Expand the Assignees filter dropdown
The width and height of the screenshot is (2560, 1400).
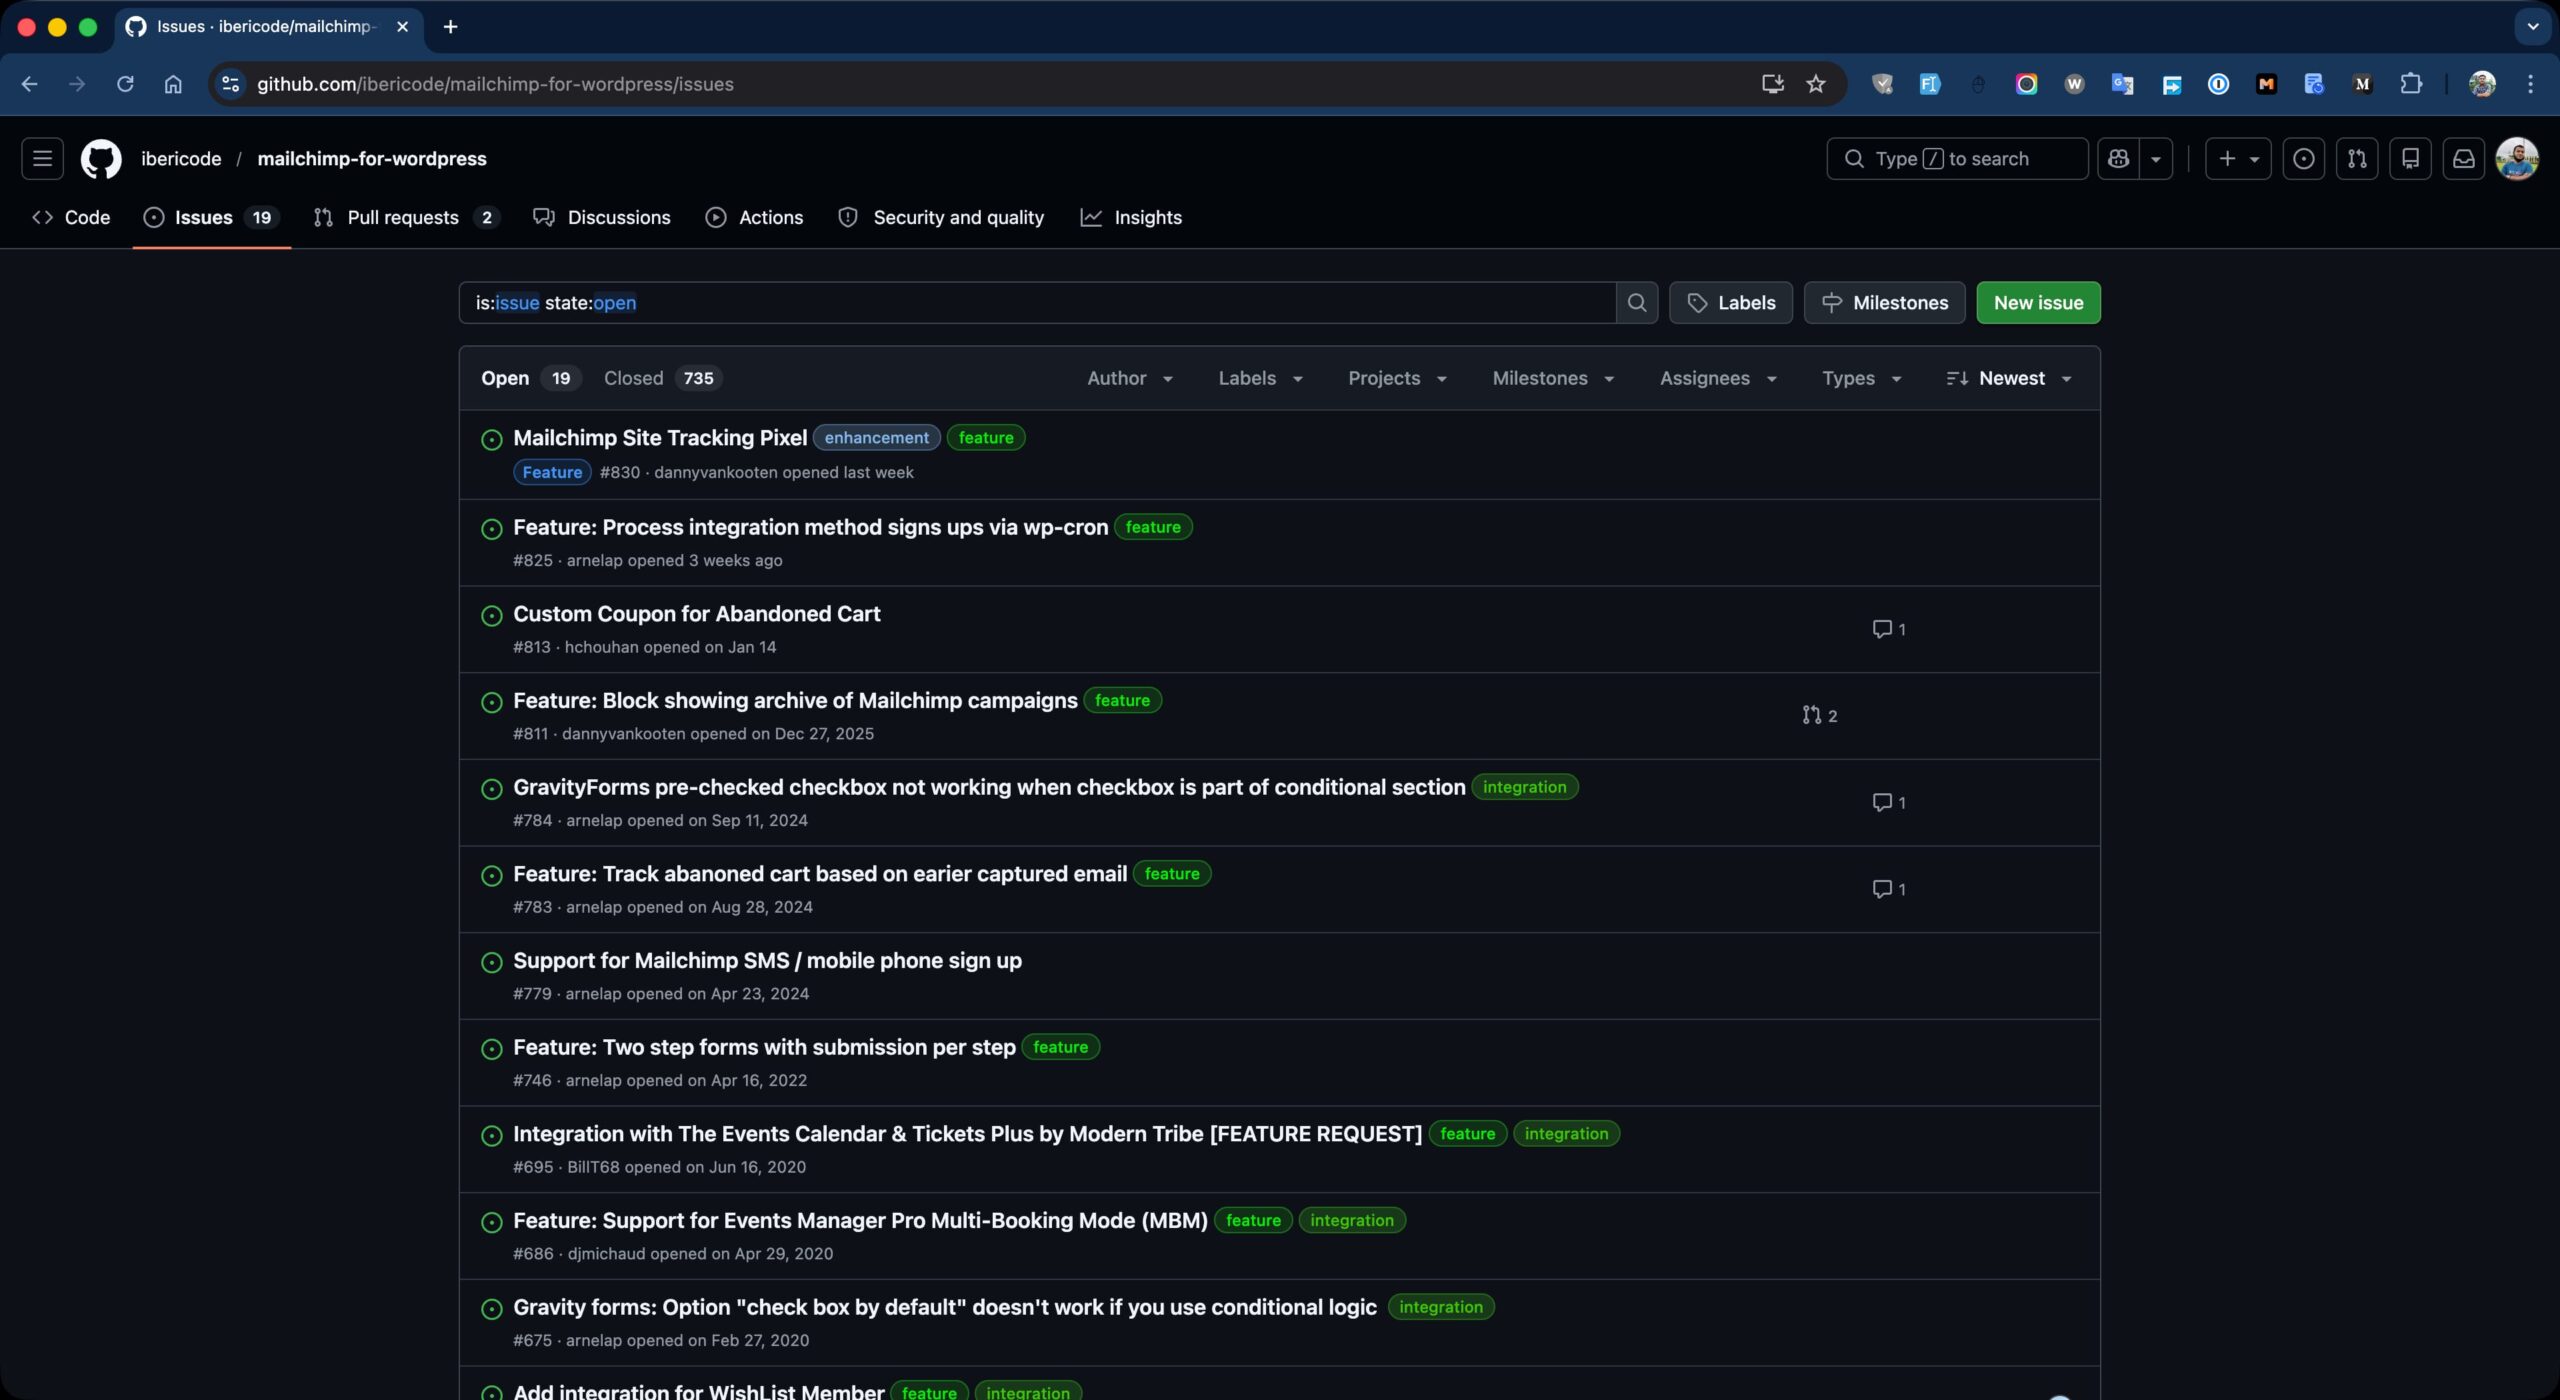[x=1718, y=378]
